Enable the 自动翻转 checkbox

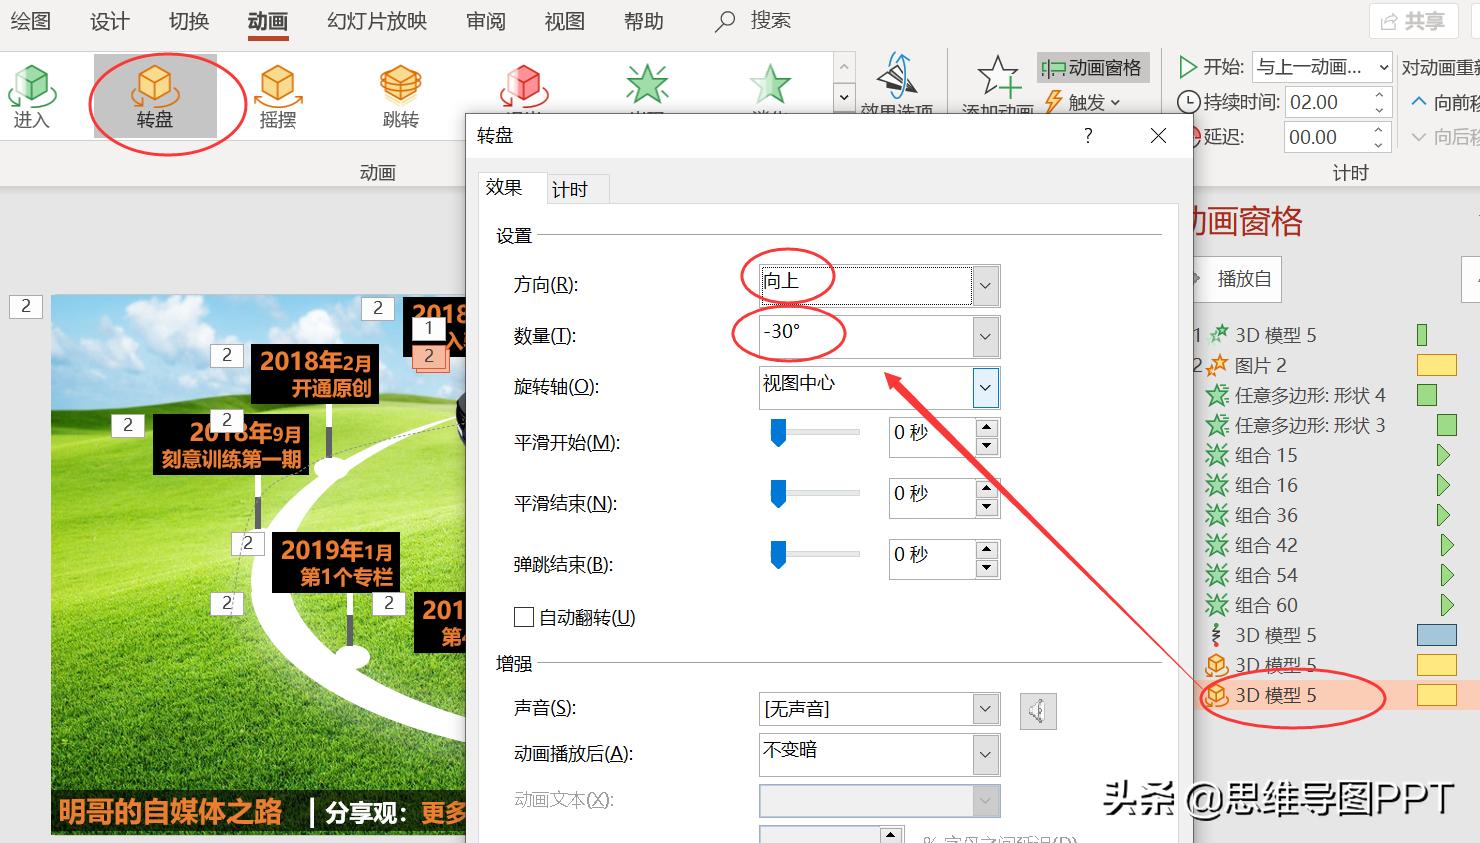(x=523, y=617)
